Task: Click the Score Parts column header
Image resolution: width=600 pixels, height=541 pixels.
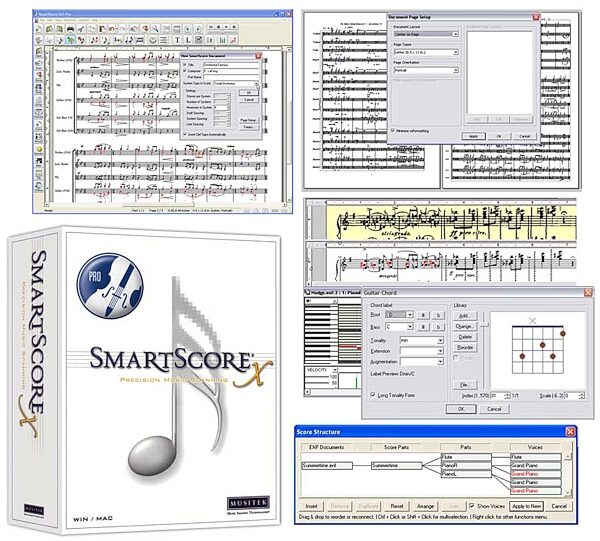Action: pyautogui.click(x=396, y=447)
